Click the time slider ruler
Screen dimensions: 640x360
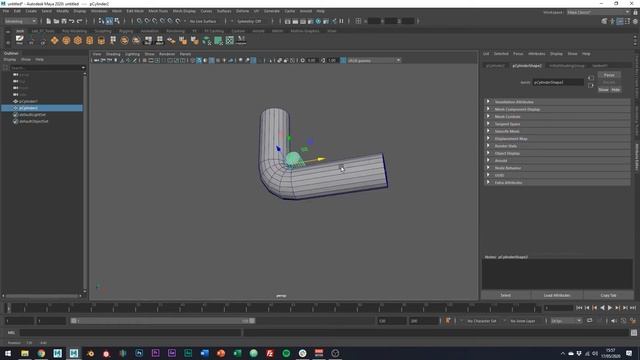[273, 308]
